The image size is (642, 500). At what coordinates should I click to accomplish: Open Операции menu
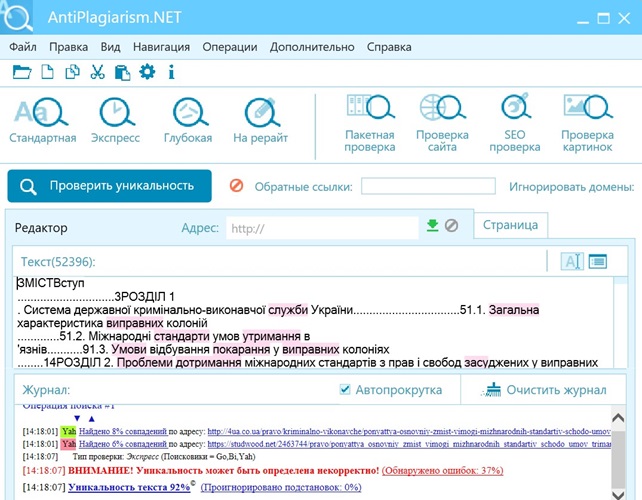230,47
